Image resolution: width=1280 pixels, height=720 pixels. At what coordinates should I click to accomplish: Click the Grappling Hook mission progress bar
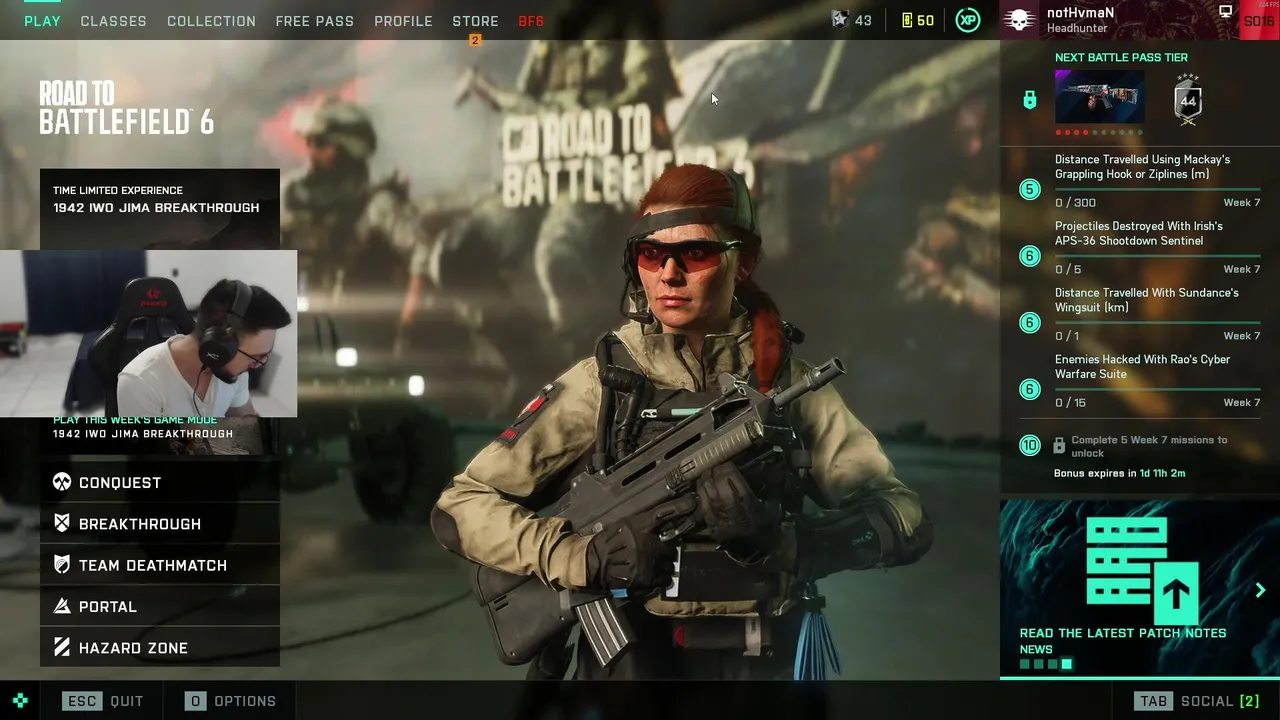coord(1157,189)
